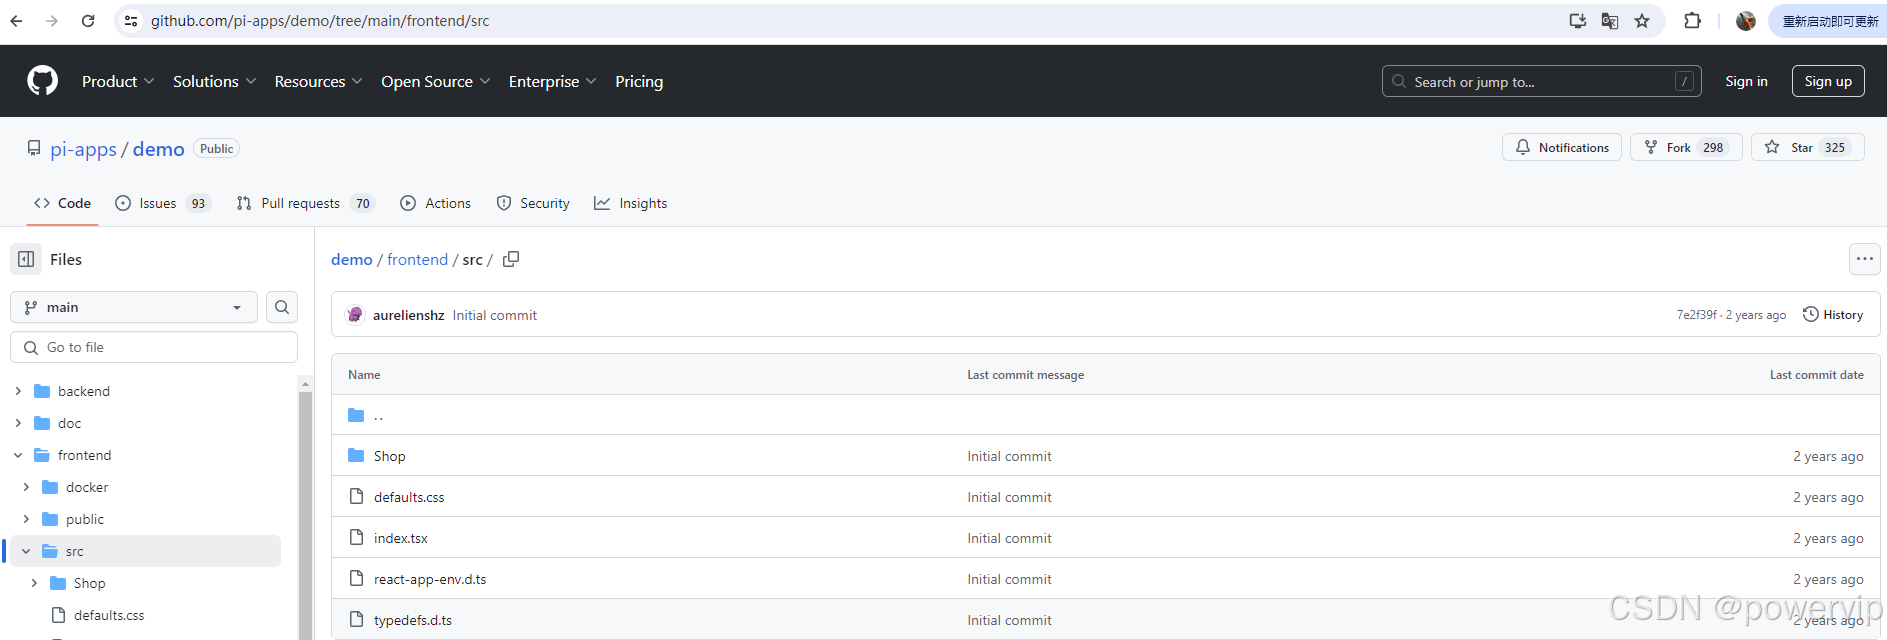Click the typedefs.d.ts file icon
This screenshot has width=1887, height=640.
(x=356, y=620)
